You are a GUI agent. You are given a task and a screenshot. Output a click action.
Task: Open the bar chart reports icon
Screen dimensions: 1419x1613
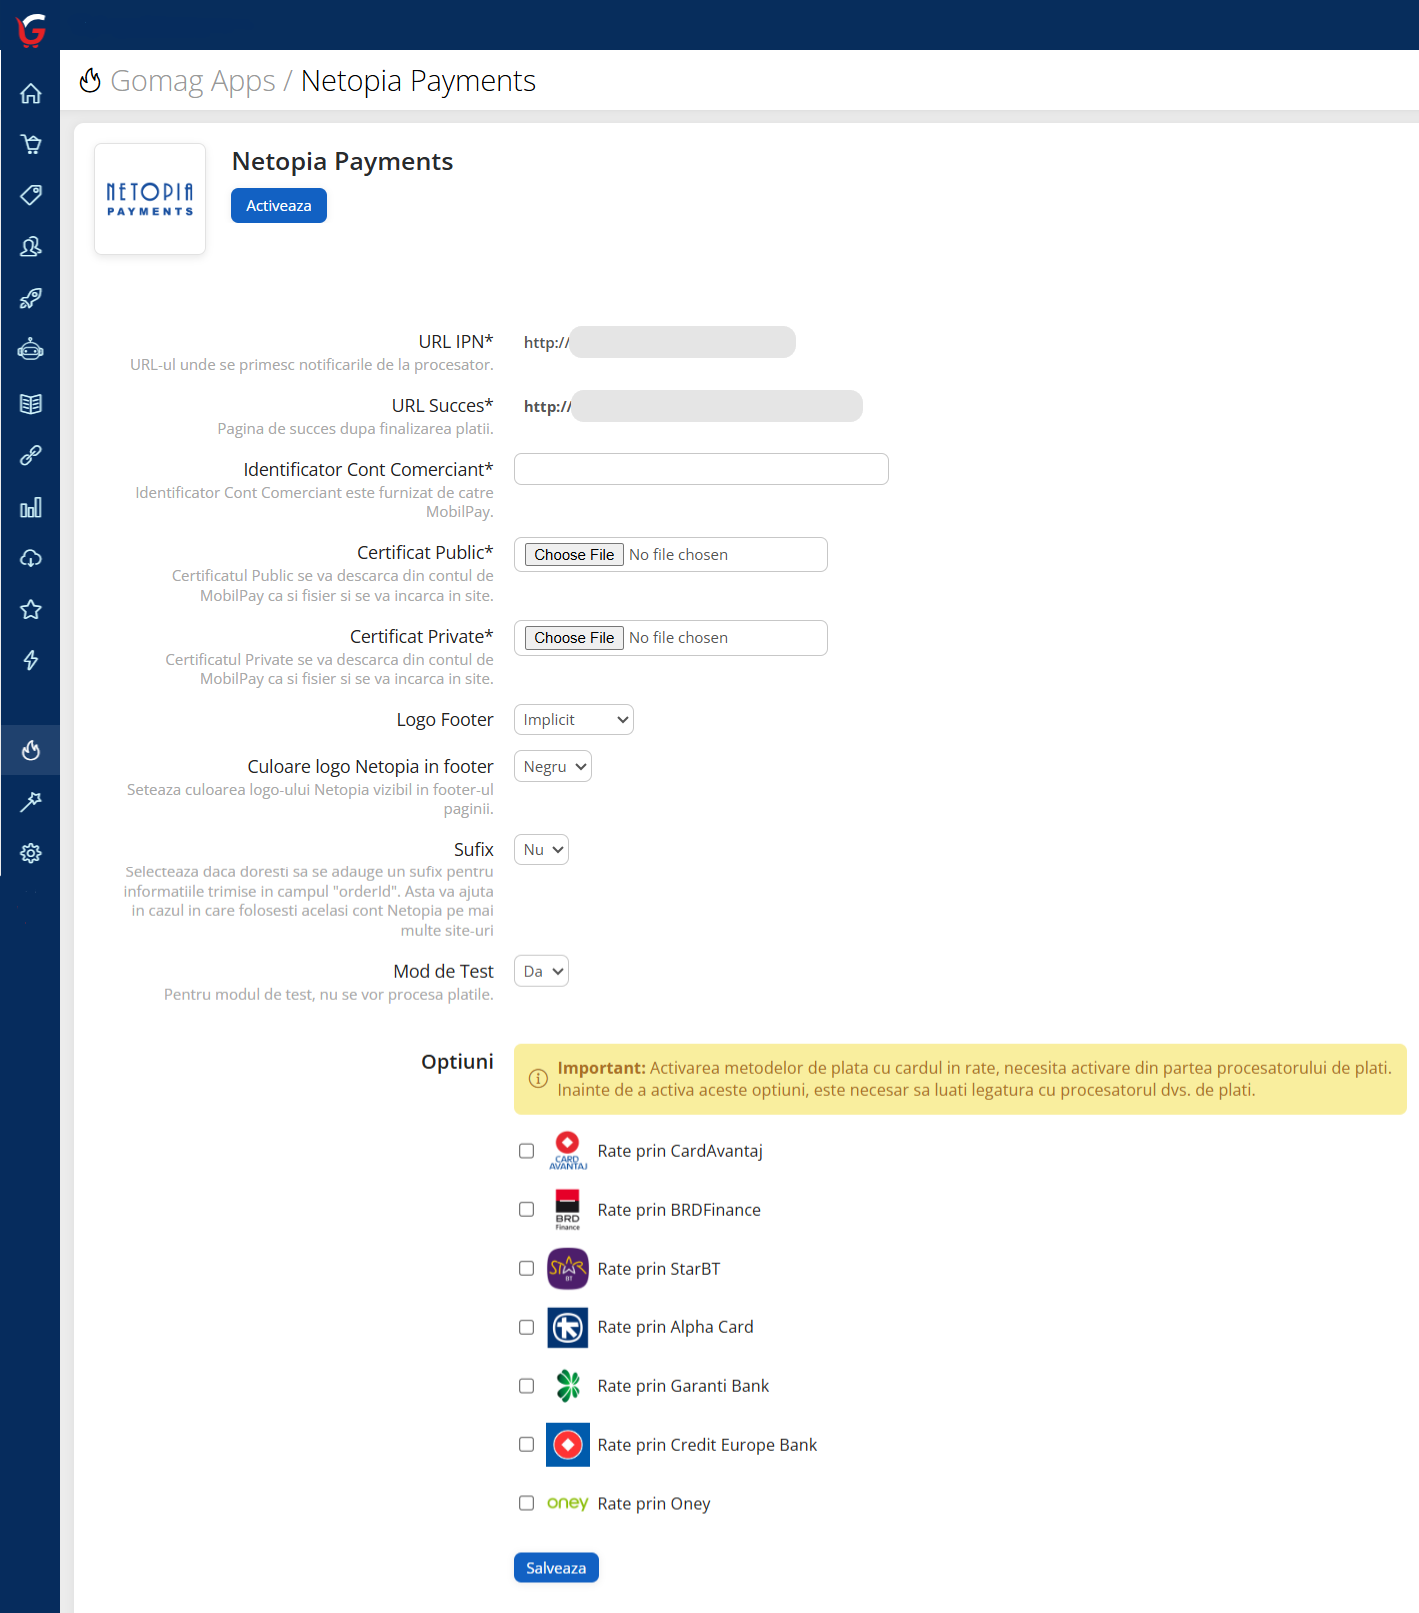(x=31, y=507)
